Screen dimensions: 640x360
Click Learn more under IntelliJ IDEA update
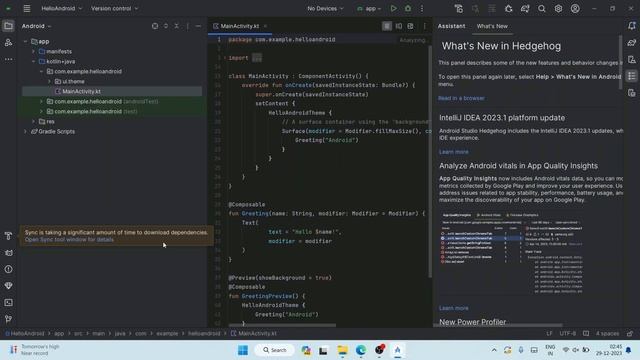[x=453, y=152]
